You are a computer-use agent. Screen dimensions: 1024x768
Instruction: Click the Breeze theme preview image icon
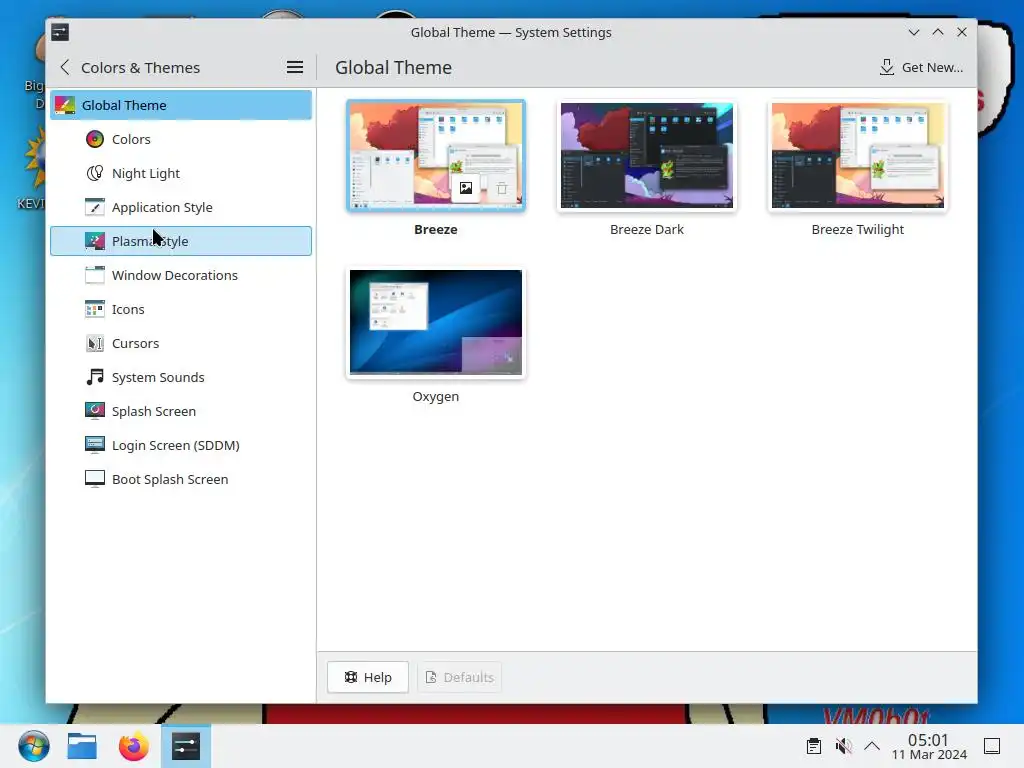(x=466, y=188)
